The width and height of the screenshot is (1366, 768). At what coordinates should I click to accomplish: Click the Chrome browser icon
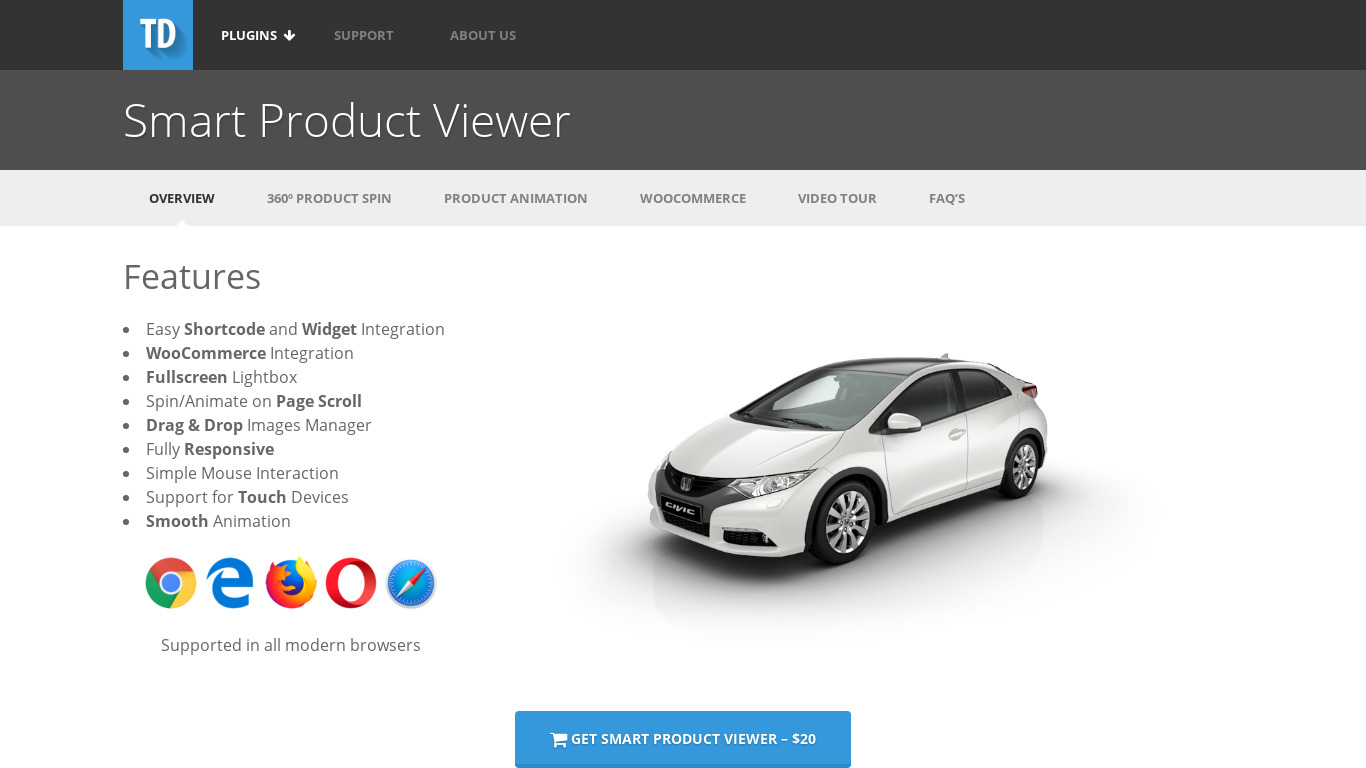click(x=171, y=583)
